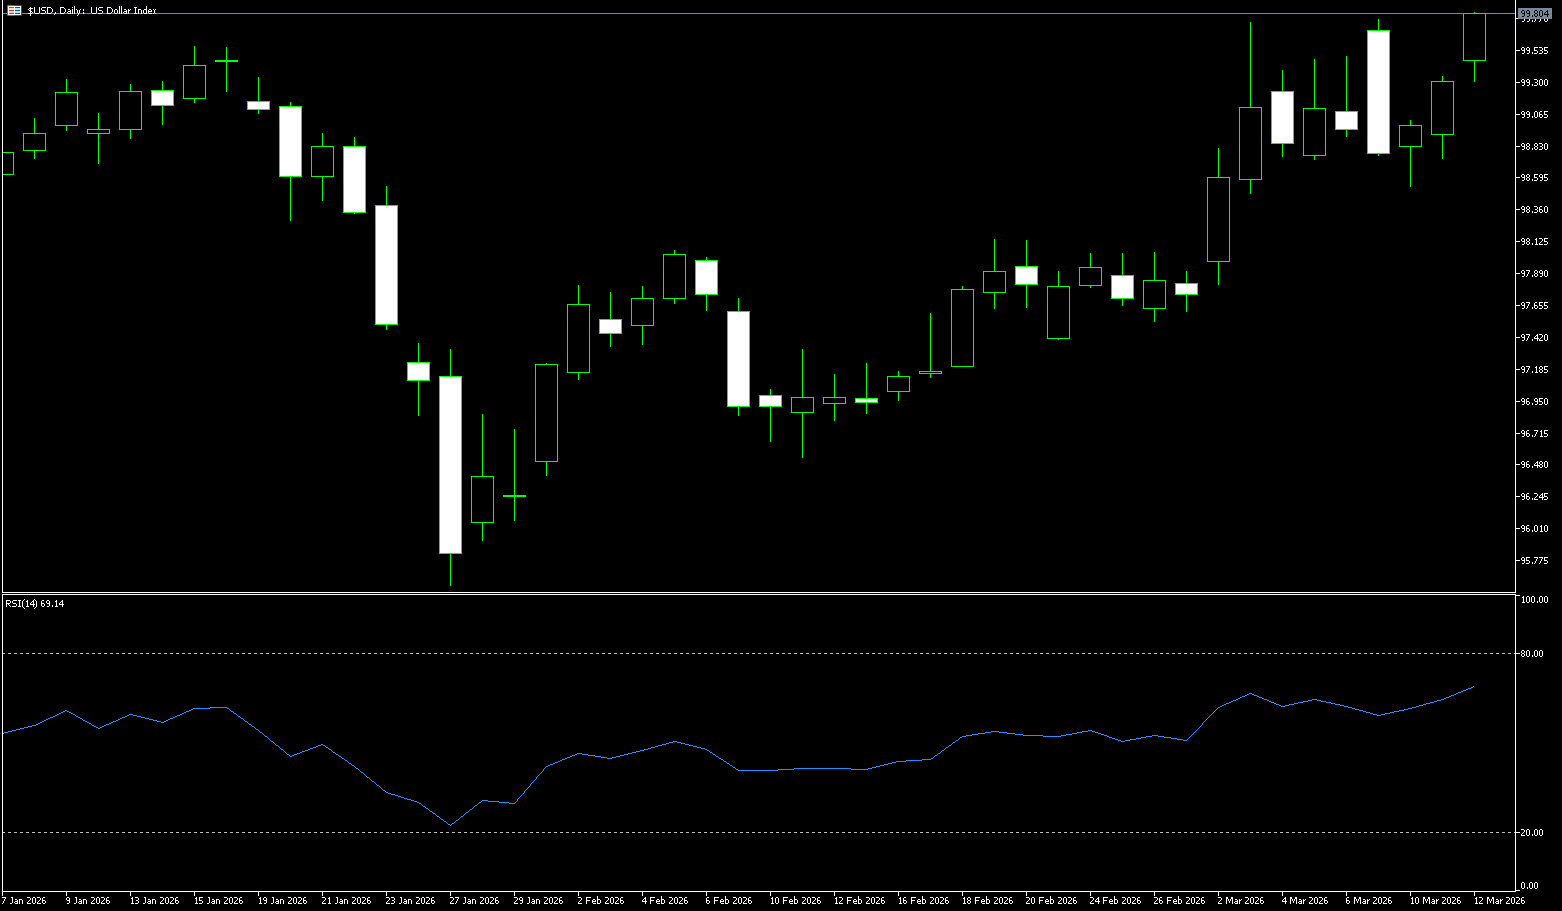The image size is (1562, 911).
Task: Select the blue RSI line at its lowest point
Action: [x=450, y=825]
